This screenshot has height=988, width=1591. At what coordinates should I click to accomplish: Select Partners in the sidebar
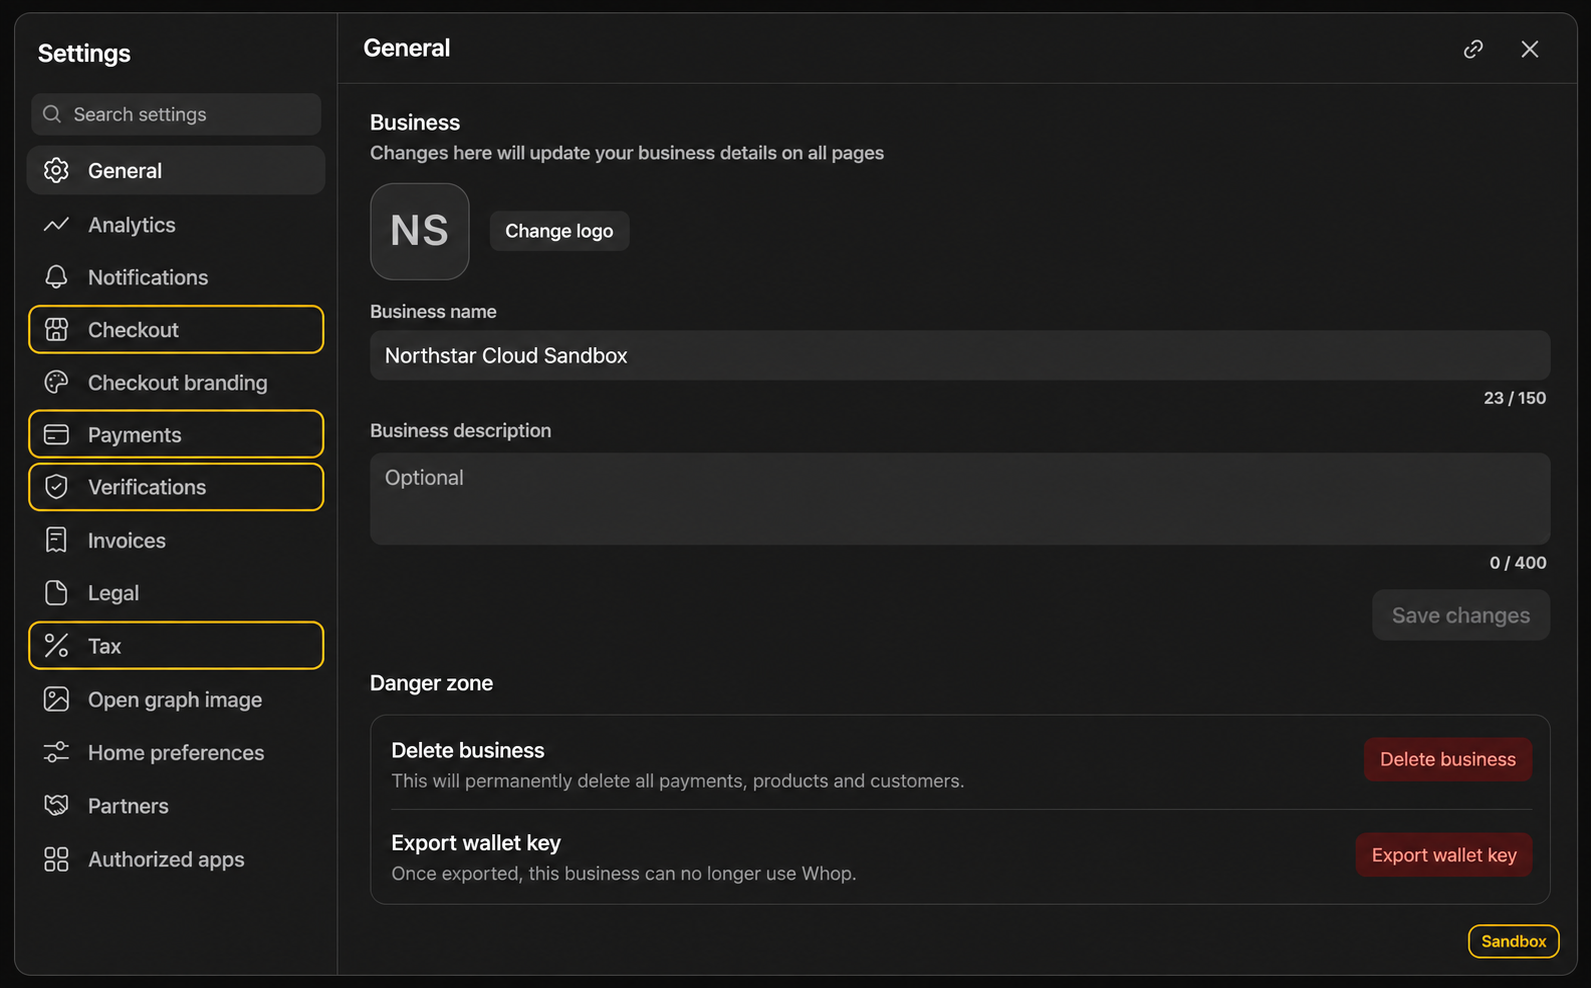[176, 805]
